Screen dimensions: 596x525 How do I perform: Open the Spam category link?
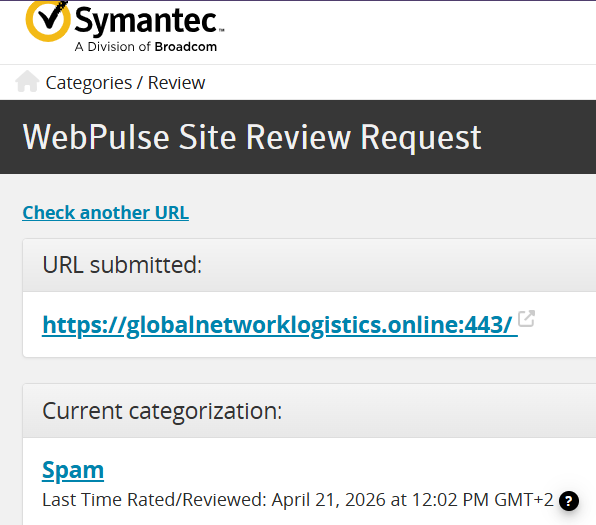pos(73,471)
